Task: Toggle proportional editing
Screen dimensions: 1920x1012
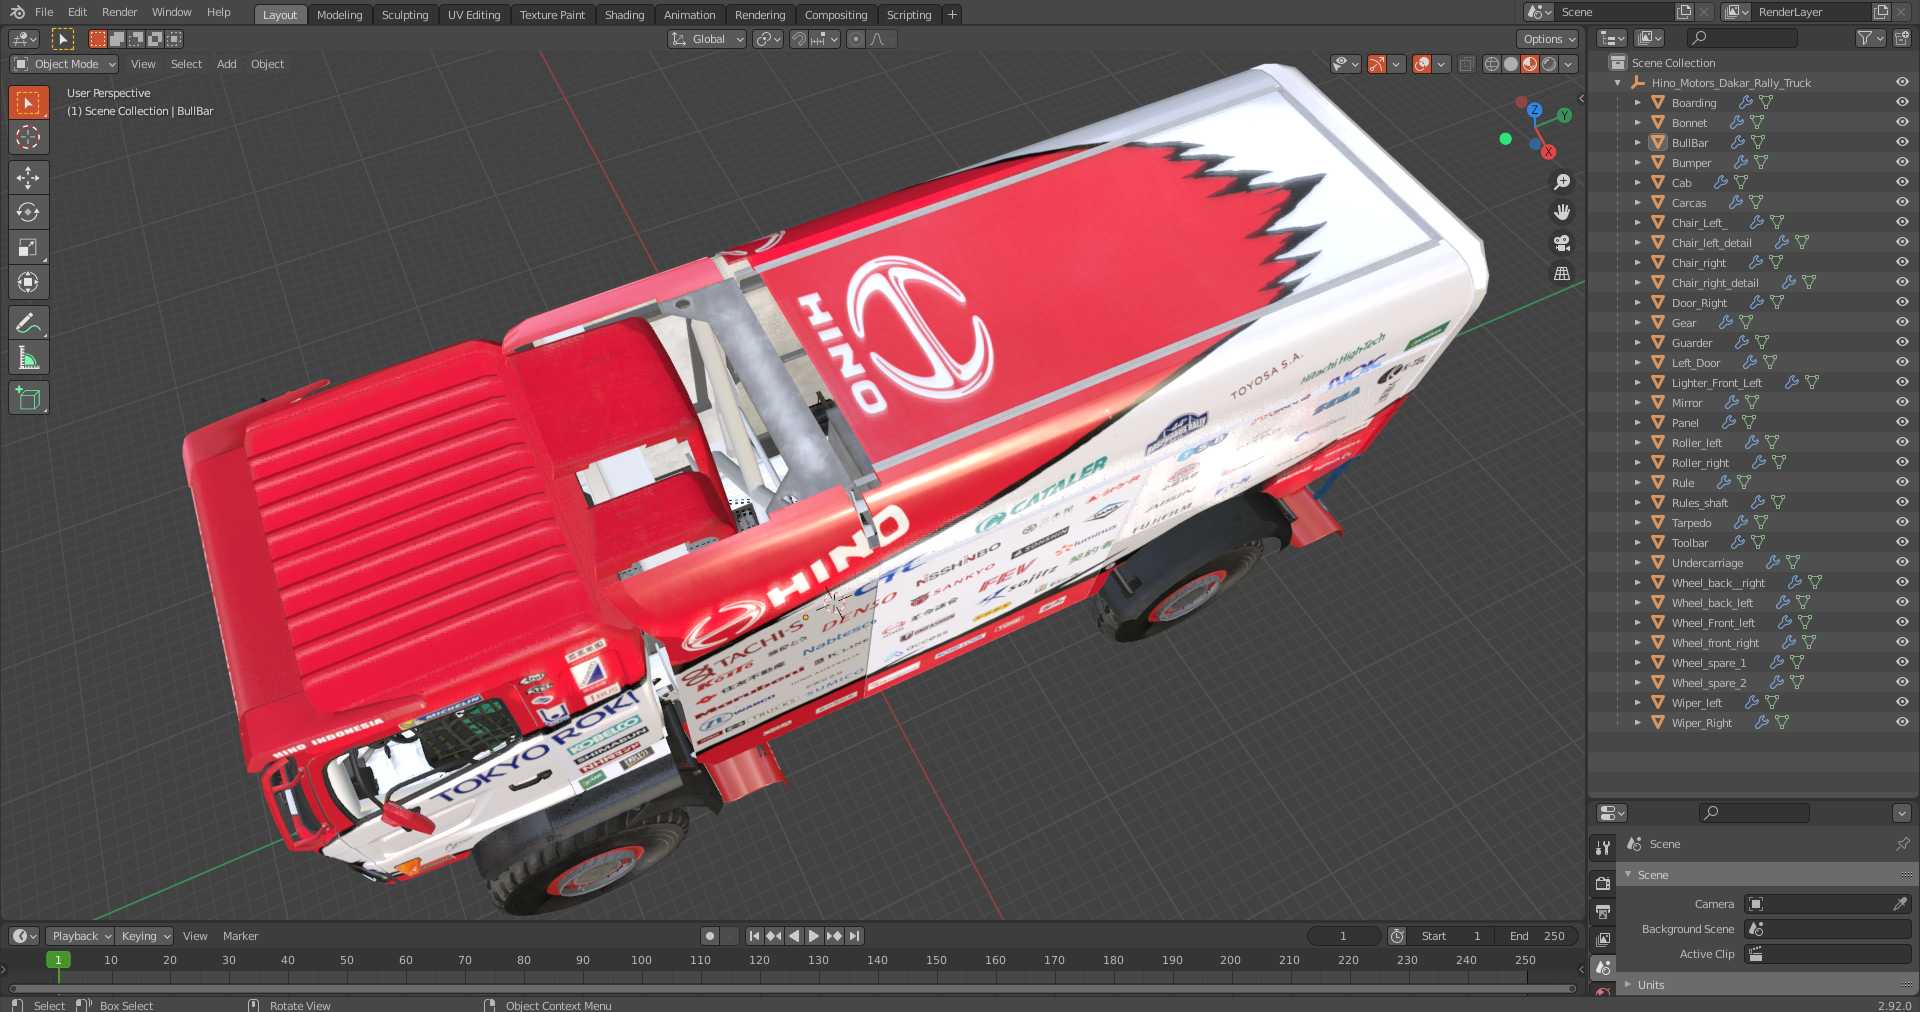Action: click(855, 39)
